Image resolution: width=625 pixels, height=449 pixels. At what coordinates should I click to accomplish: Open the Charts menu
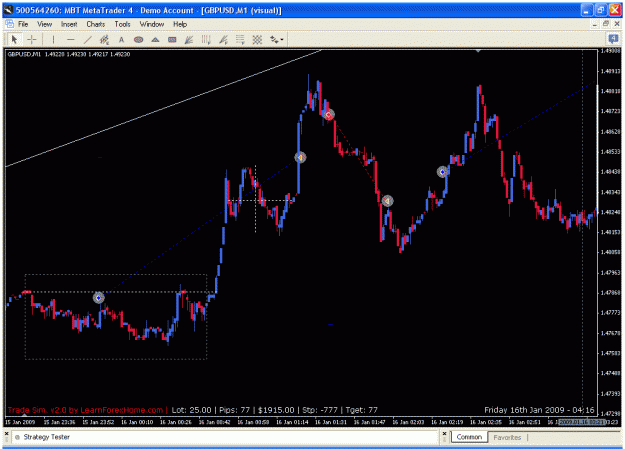(96, 24)
